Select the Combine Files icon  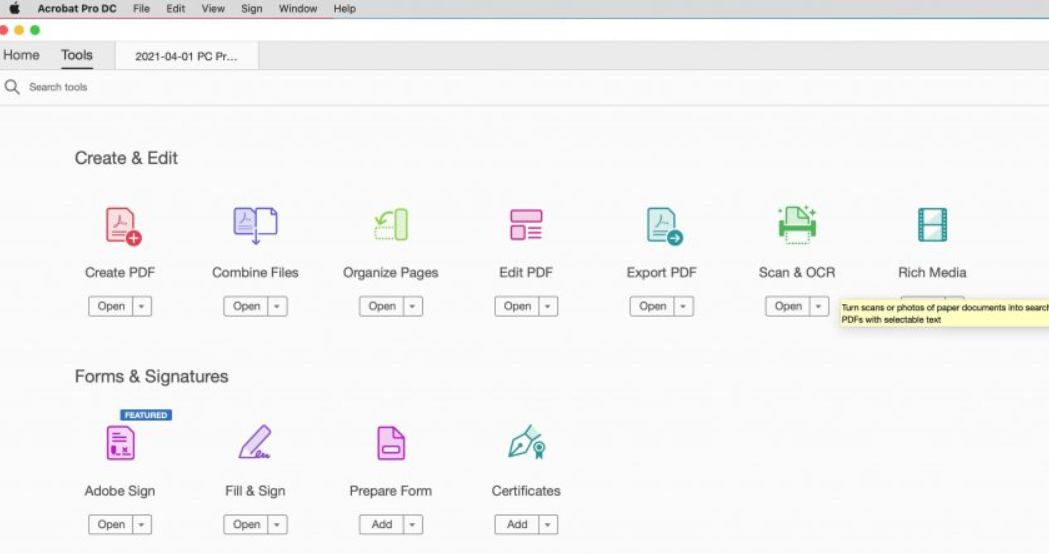tap(255, 225)
